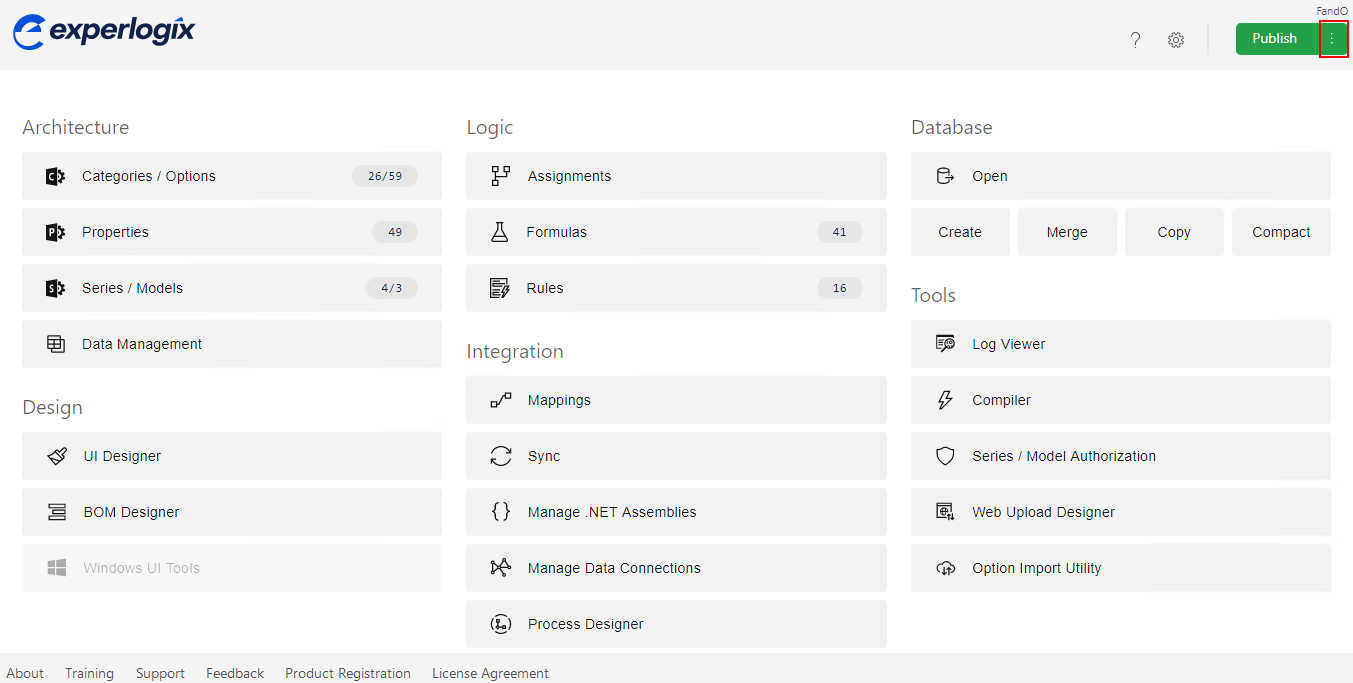Click the Process Designer circle icon

pos(501,624)
